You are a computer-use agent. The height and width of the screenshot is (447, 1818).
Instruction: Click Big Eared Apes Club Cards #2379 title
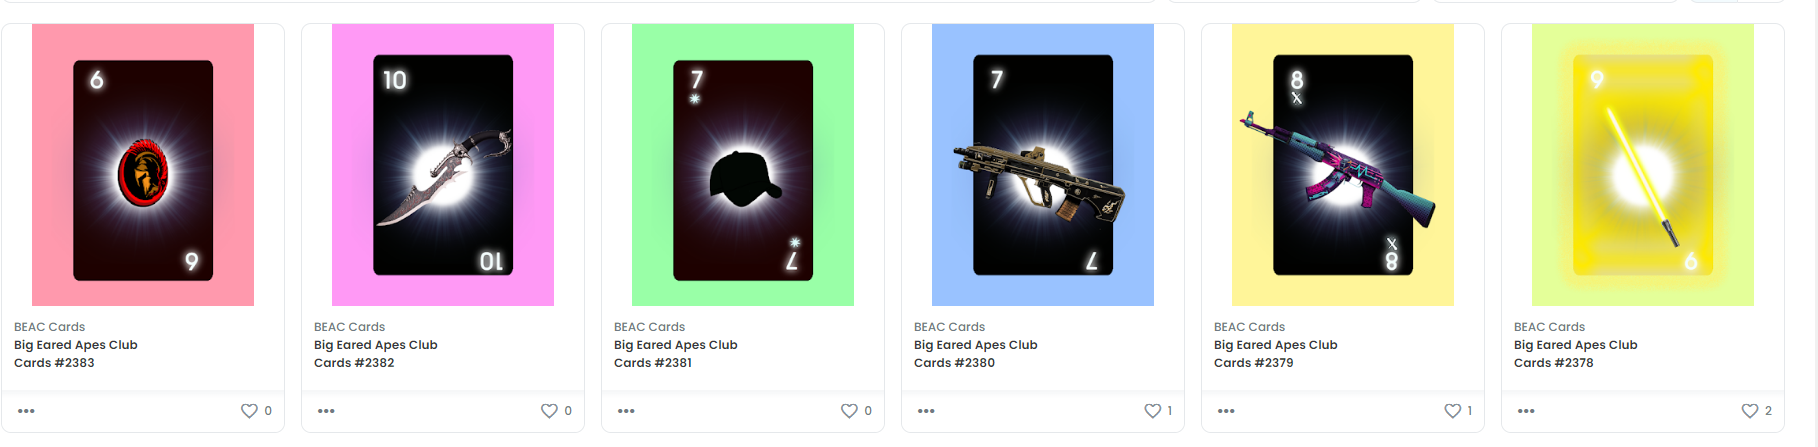click(x=1275, y=354)
